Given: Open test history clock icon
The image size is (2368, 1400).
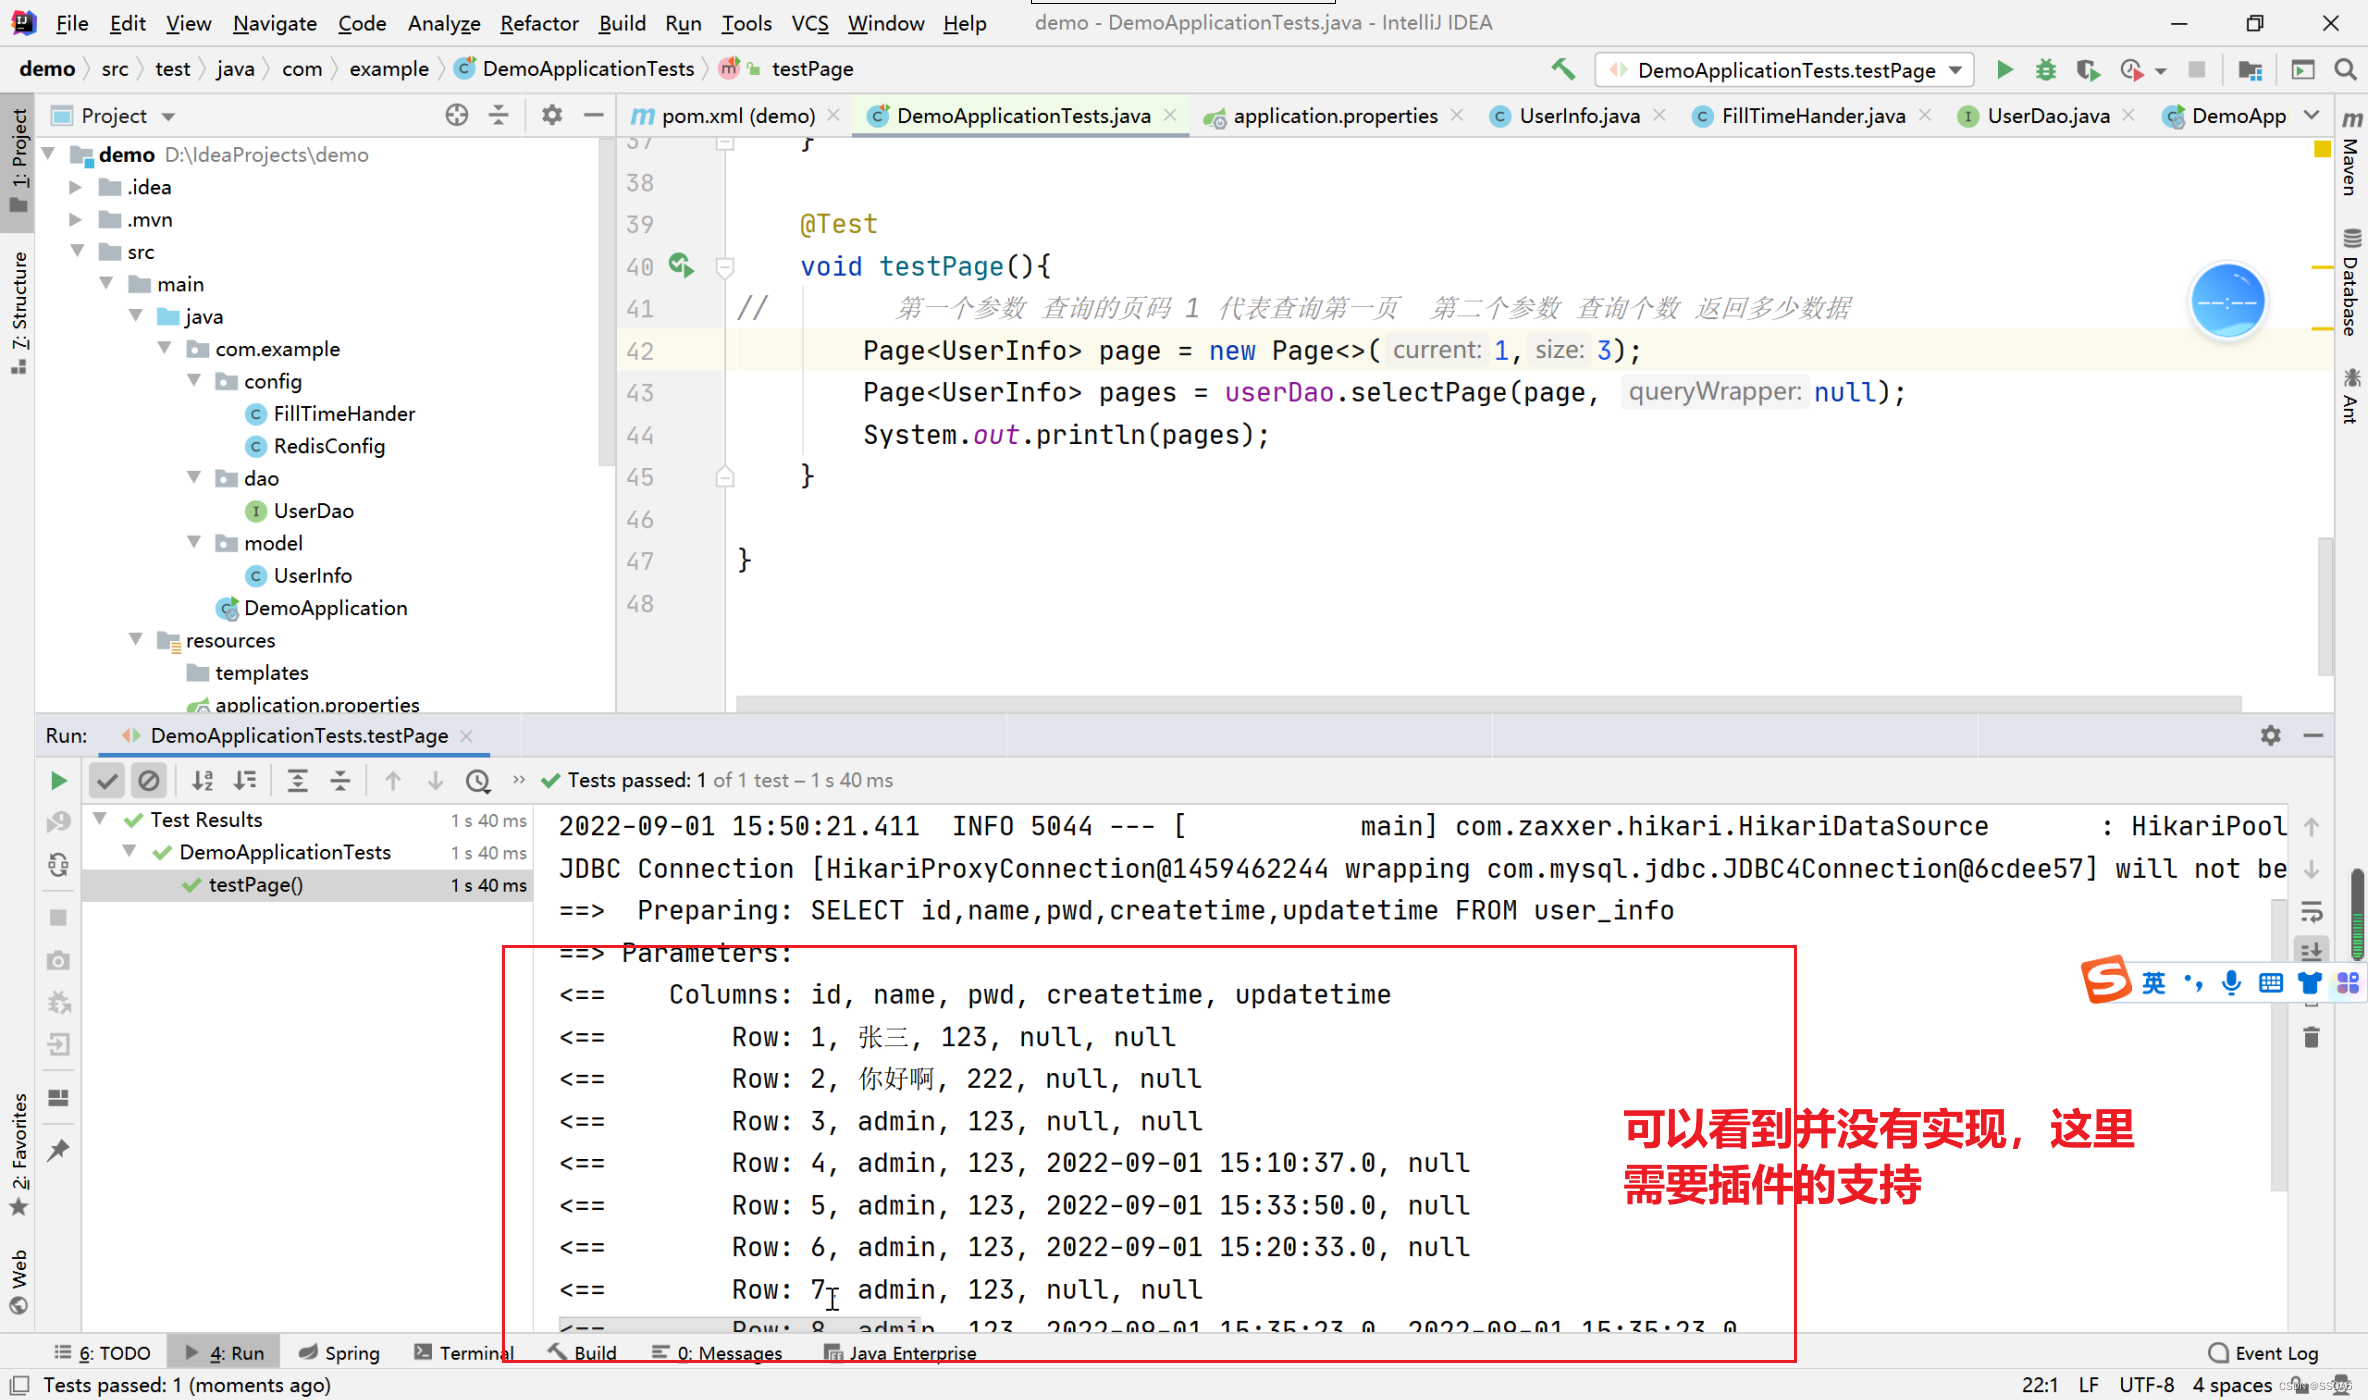Looking at the screenshot, I should point(478,780).
